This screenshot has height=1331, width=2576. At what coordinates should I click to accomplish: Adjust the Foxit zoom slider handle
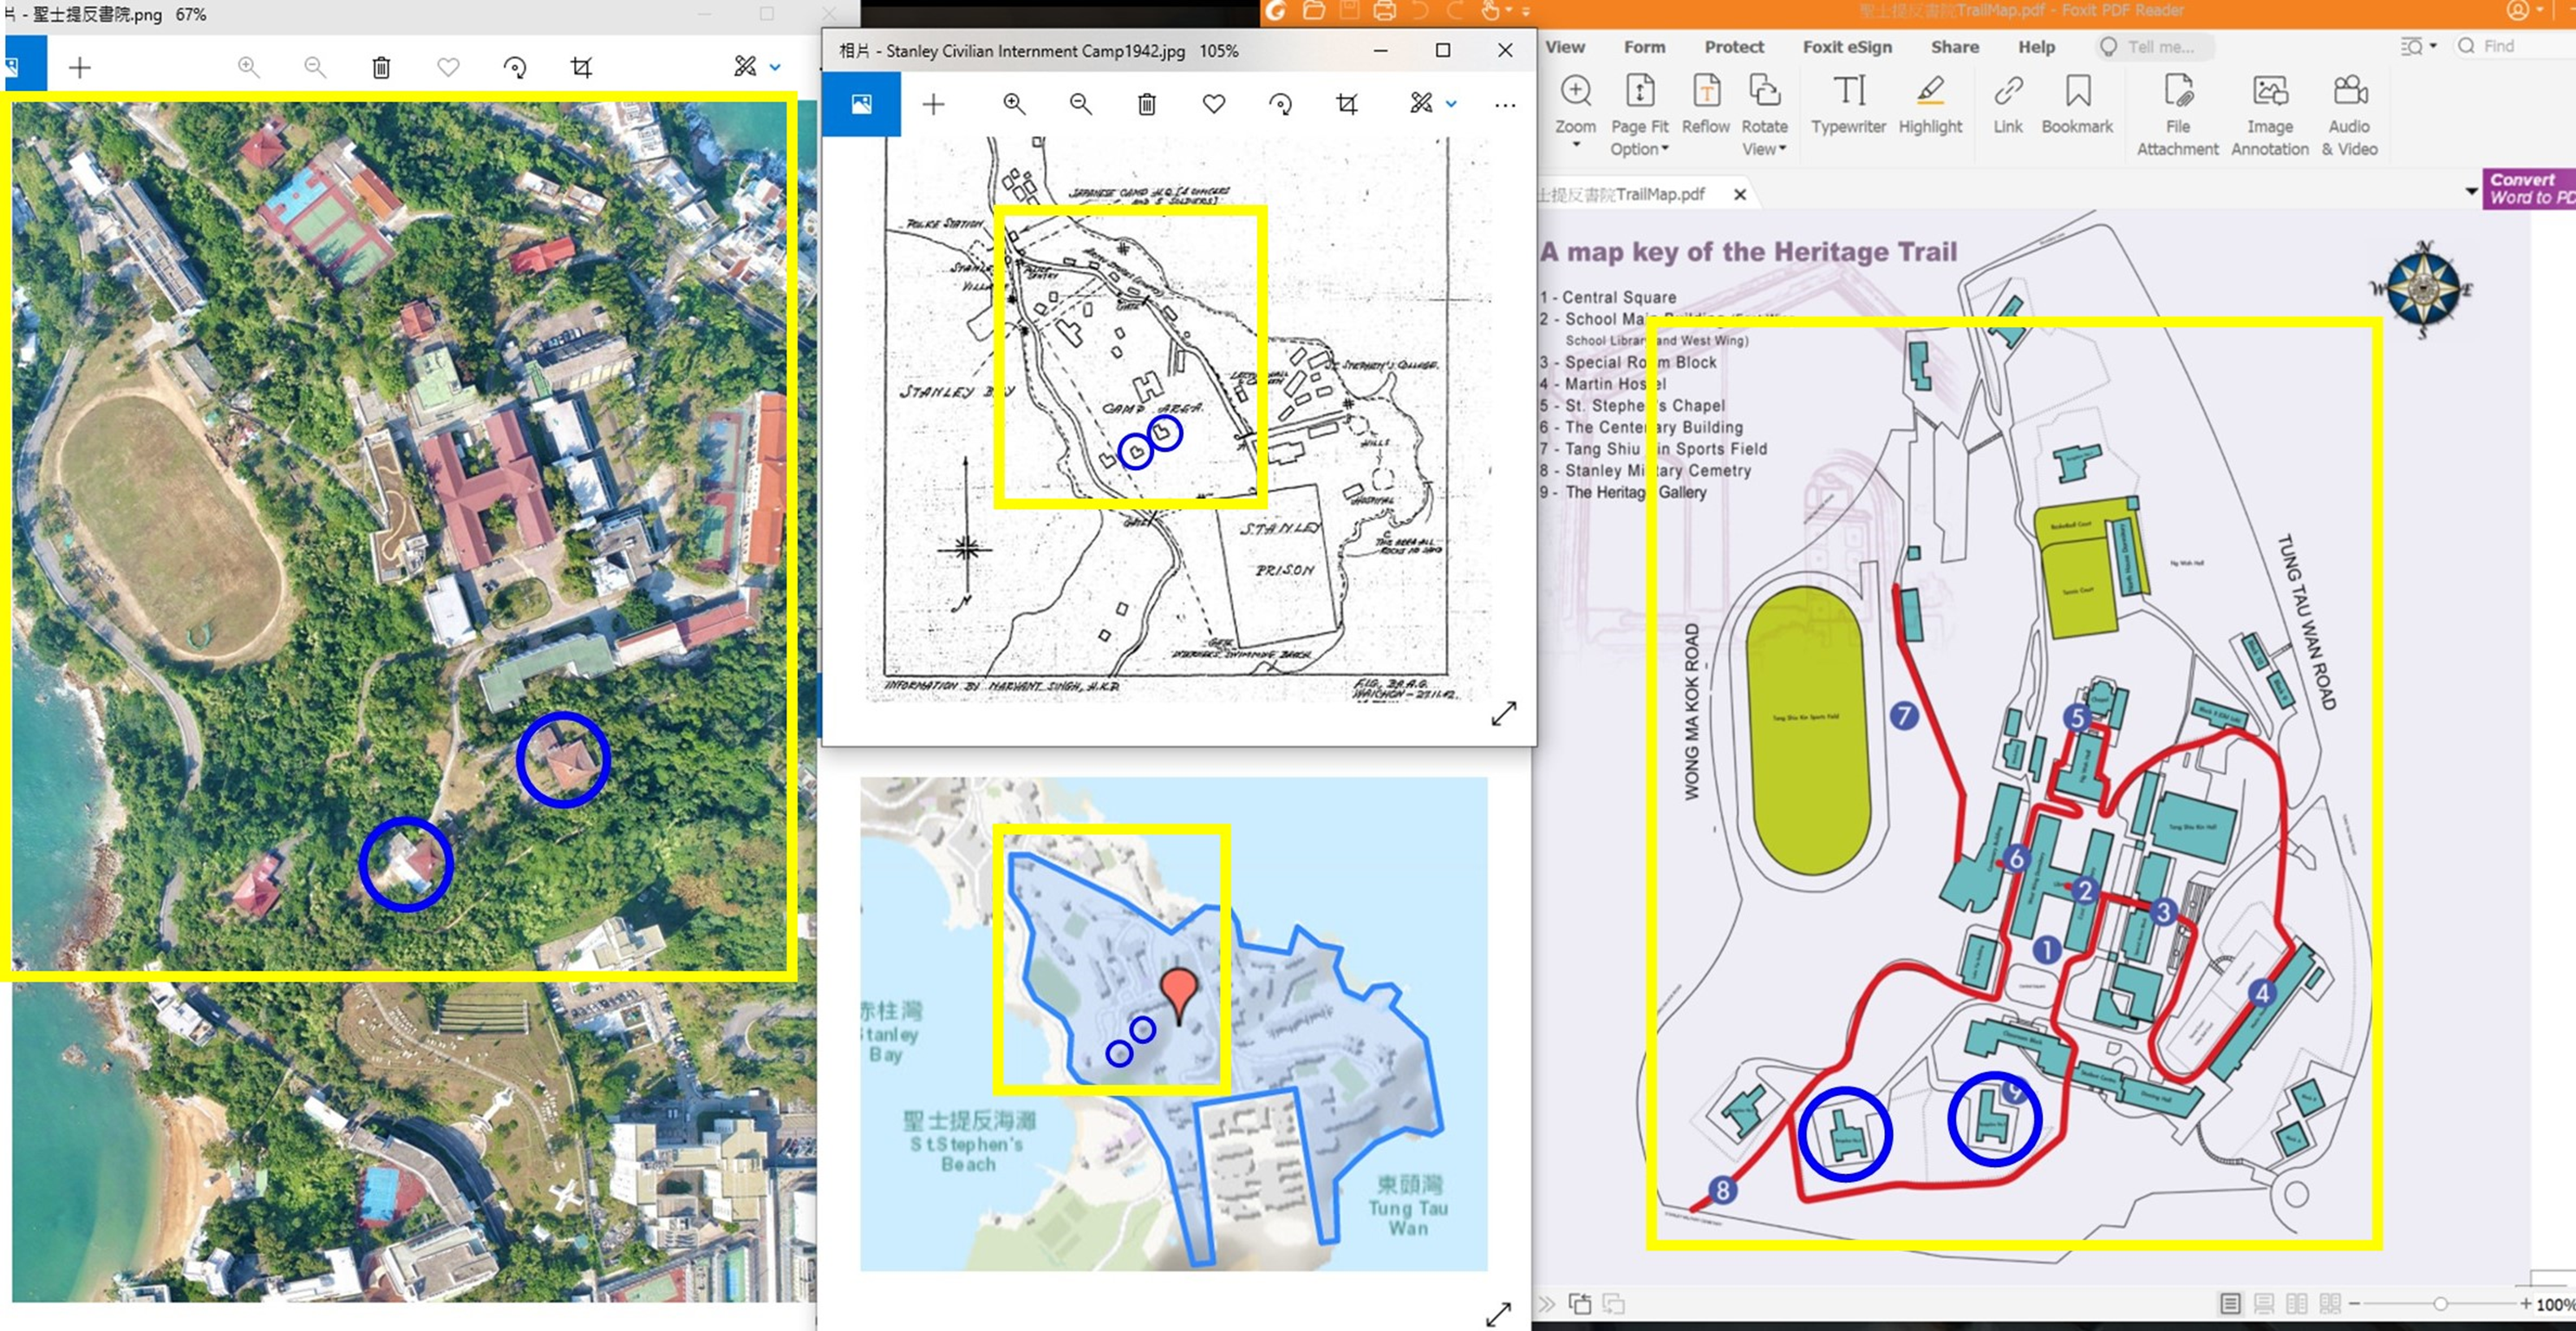coord(2440,1303)
